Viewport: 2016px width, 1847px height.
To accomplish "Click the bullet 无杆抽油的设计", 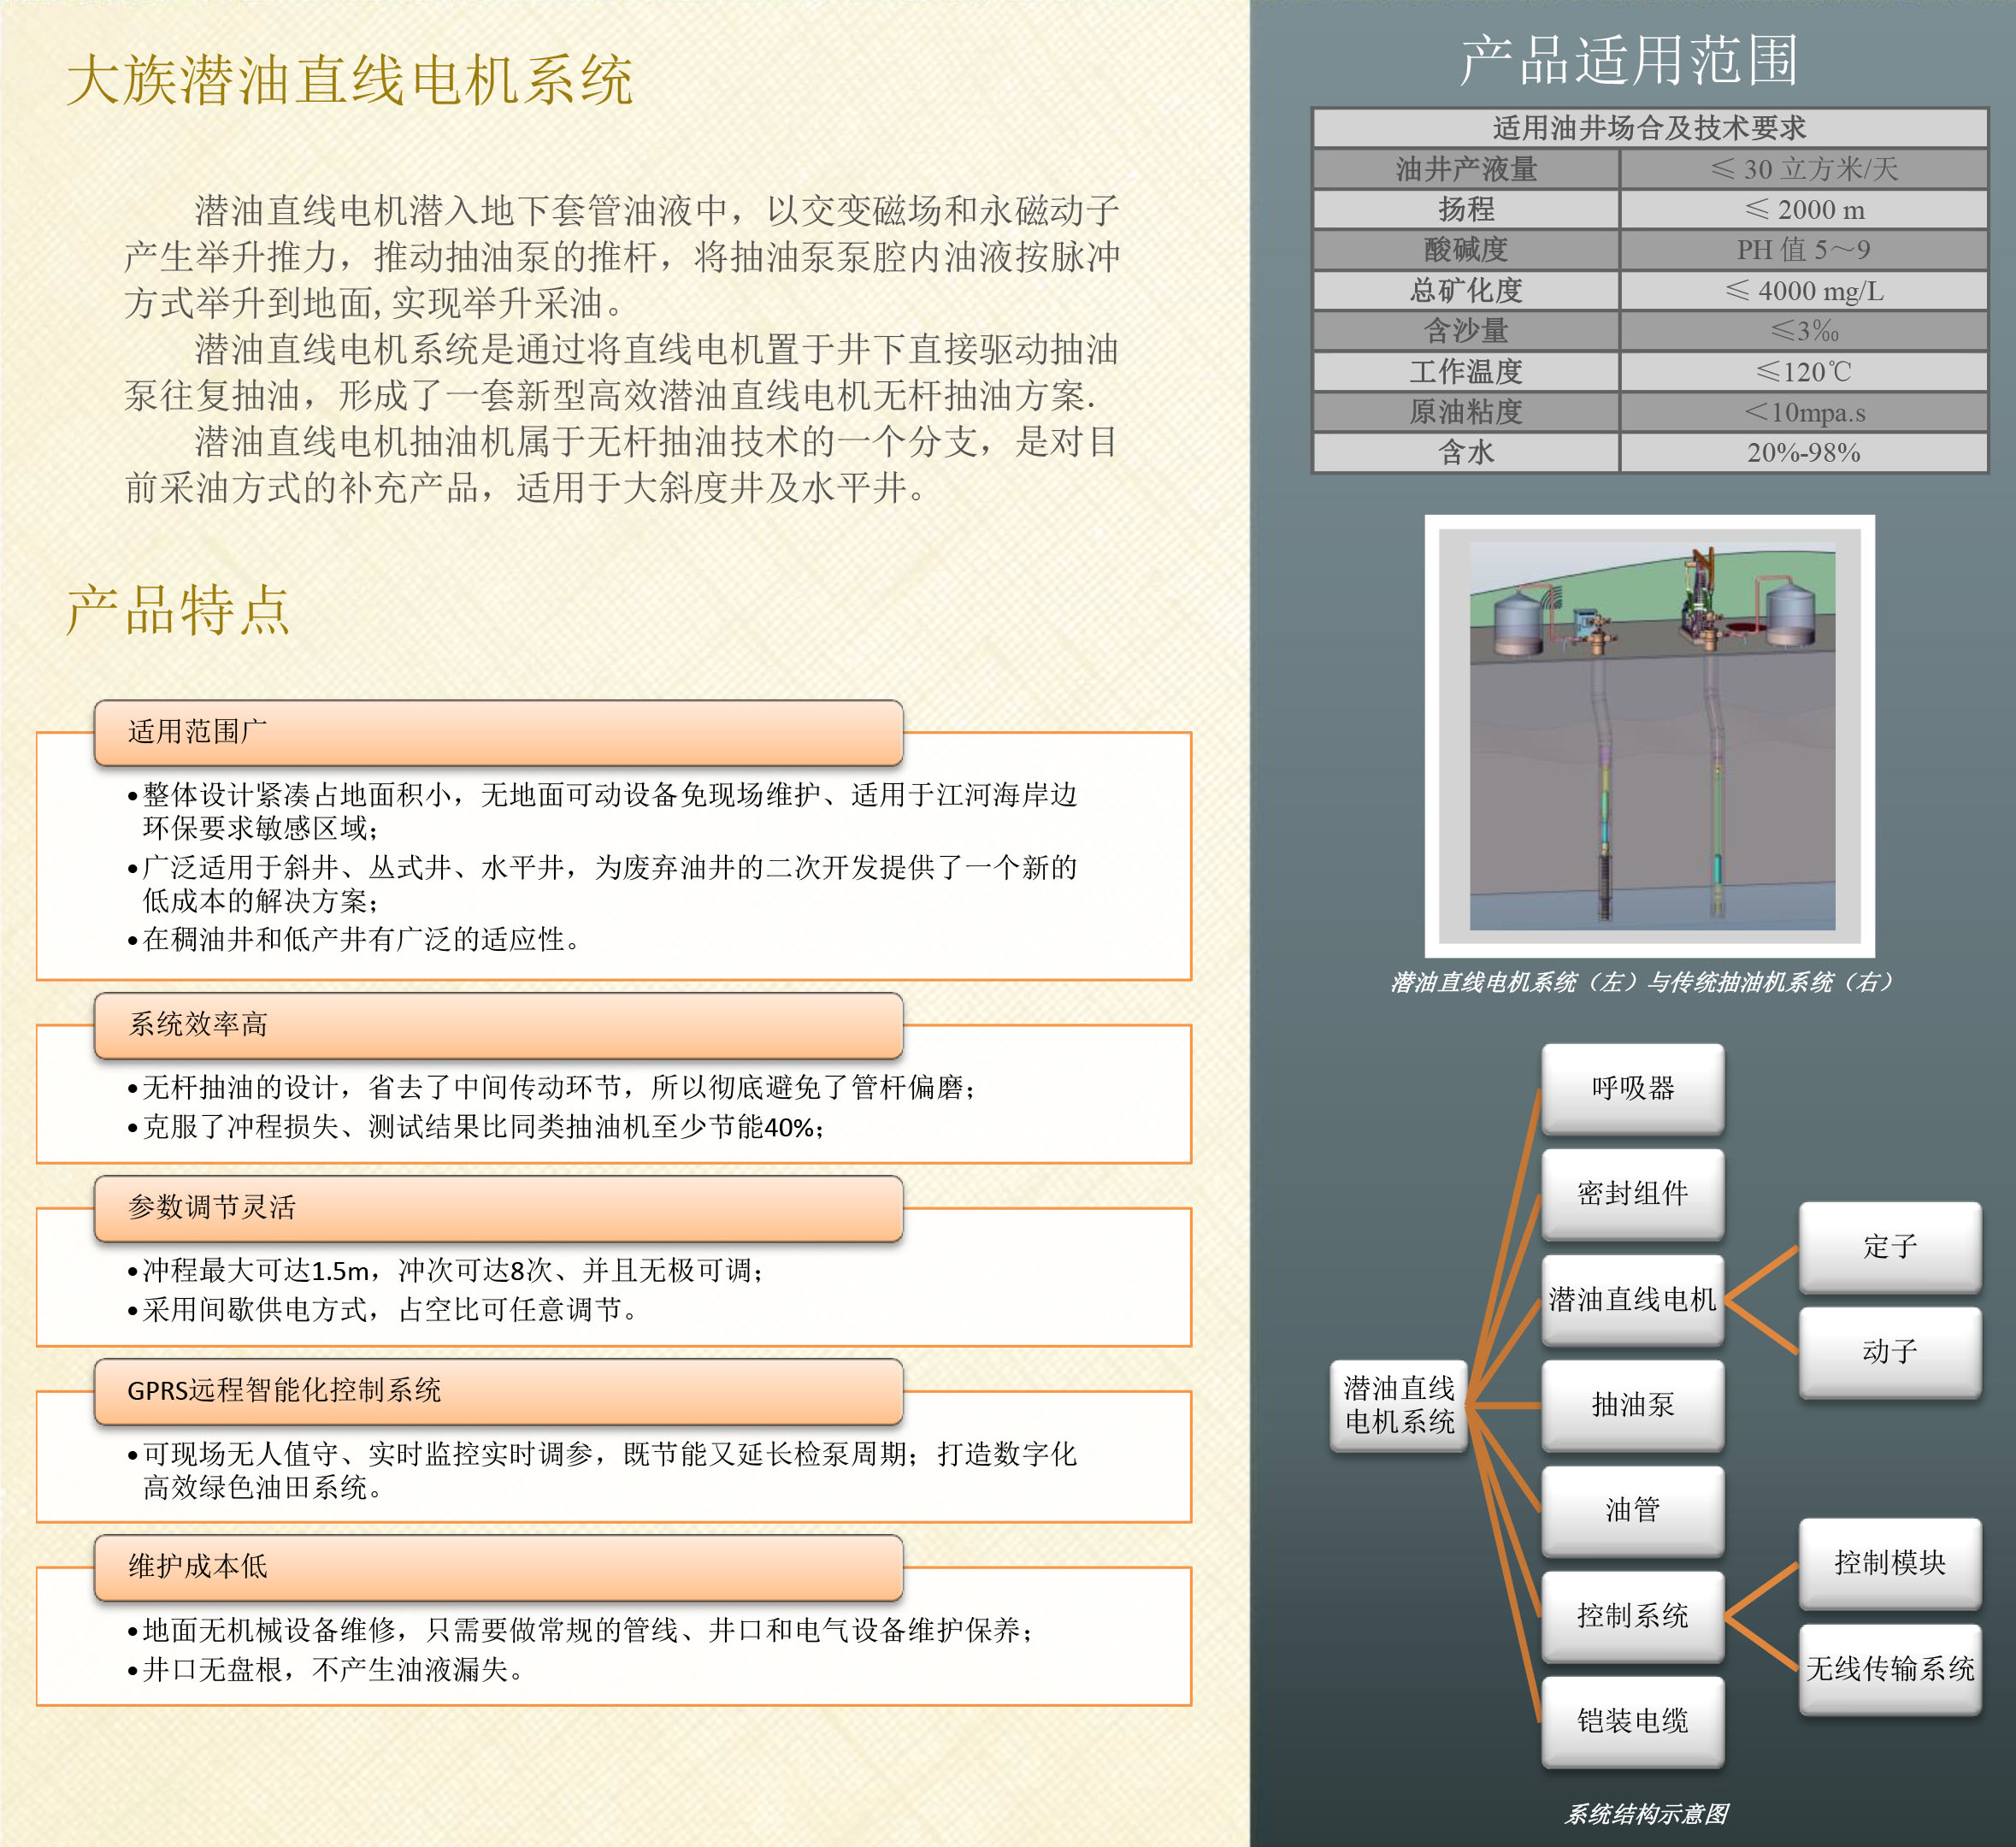I will [552, 1087].
